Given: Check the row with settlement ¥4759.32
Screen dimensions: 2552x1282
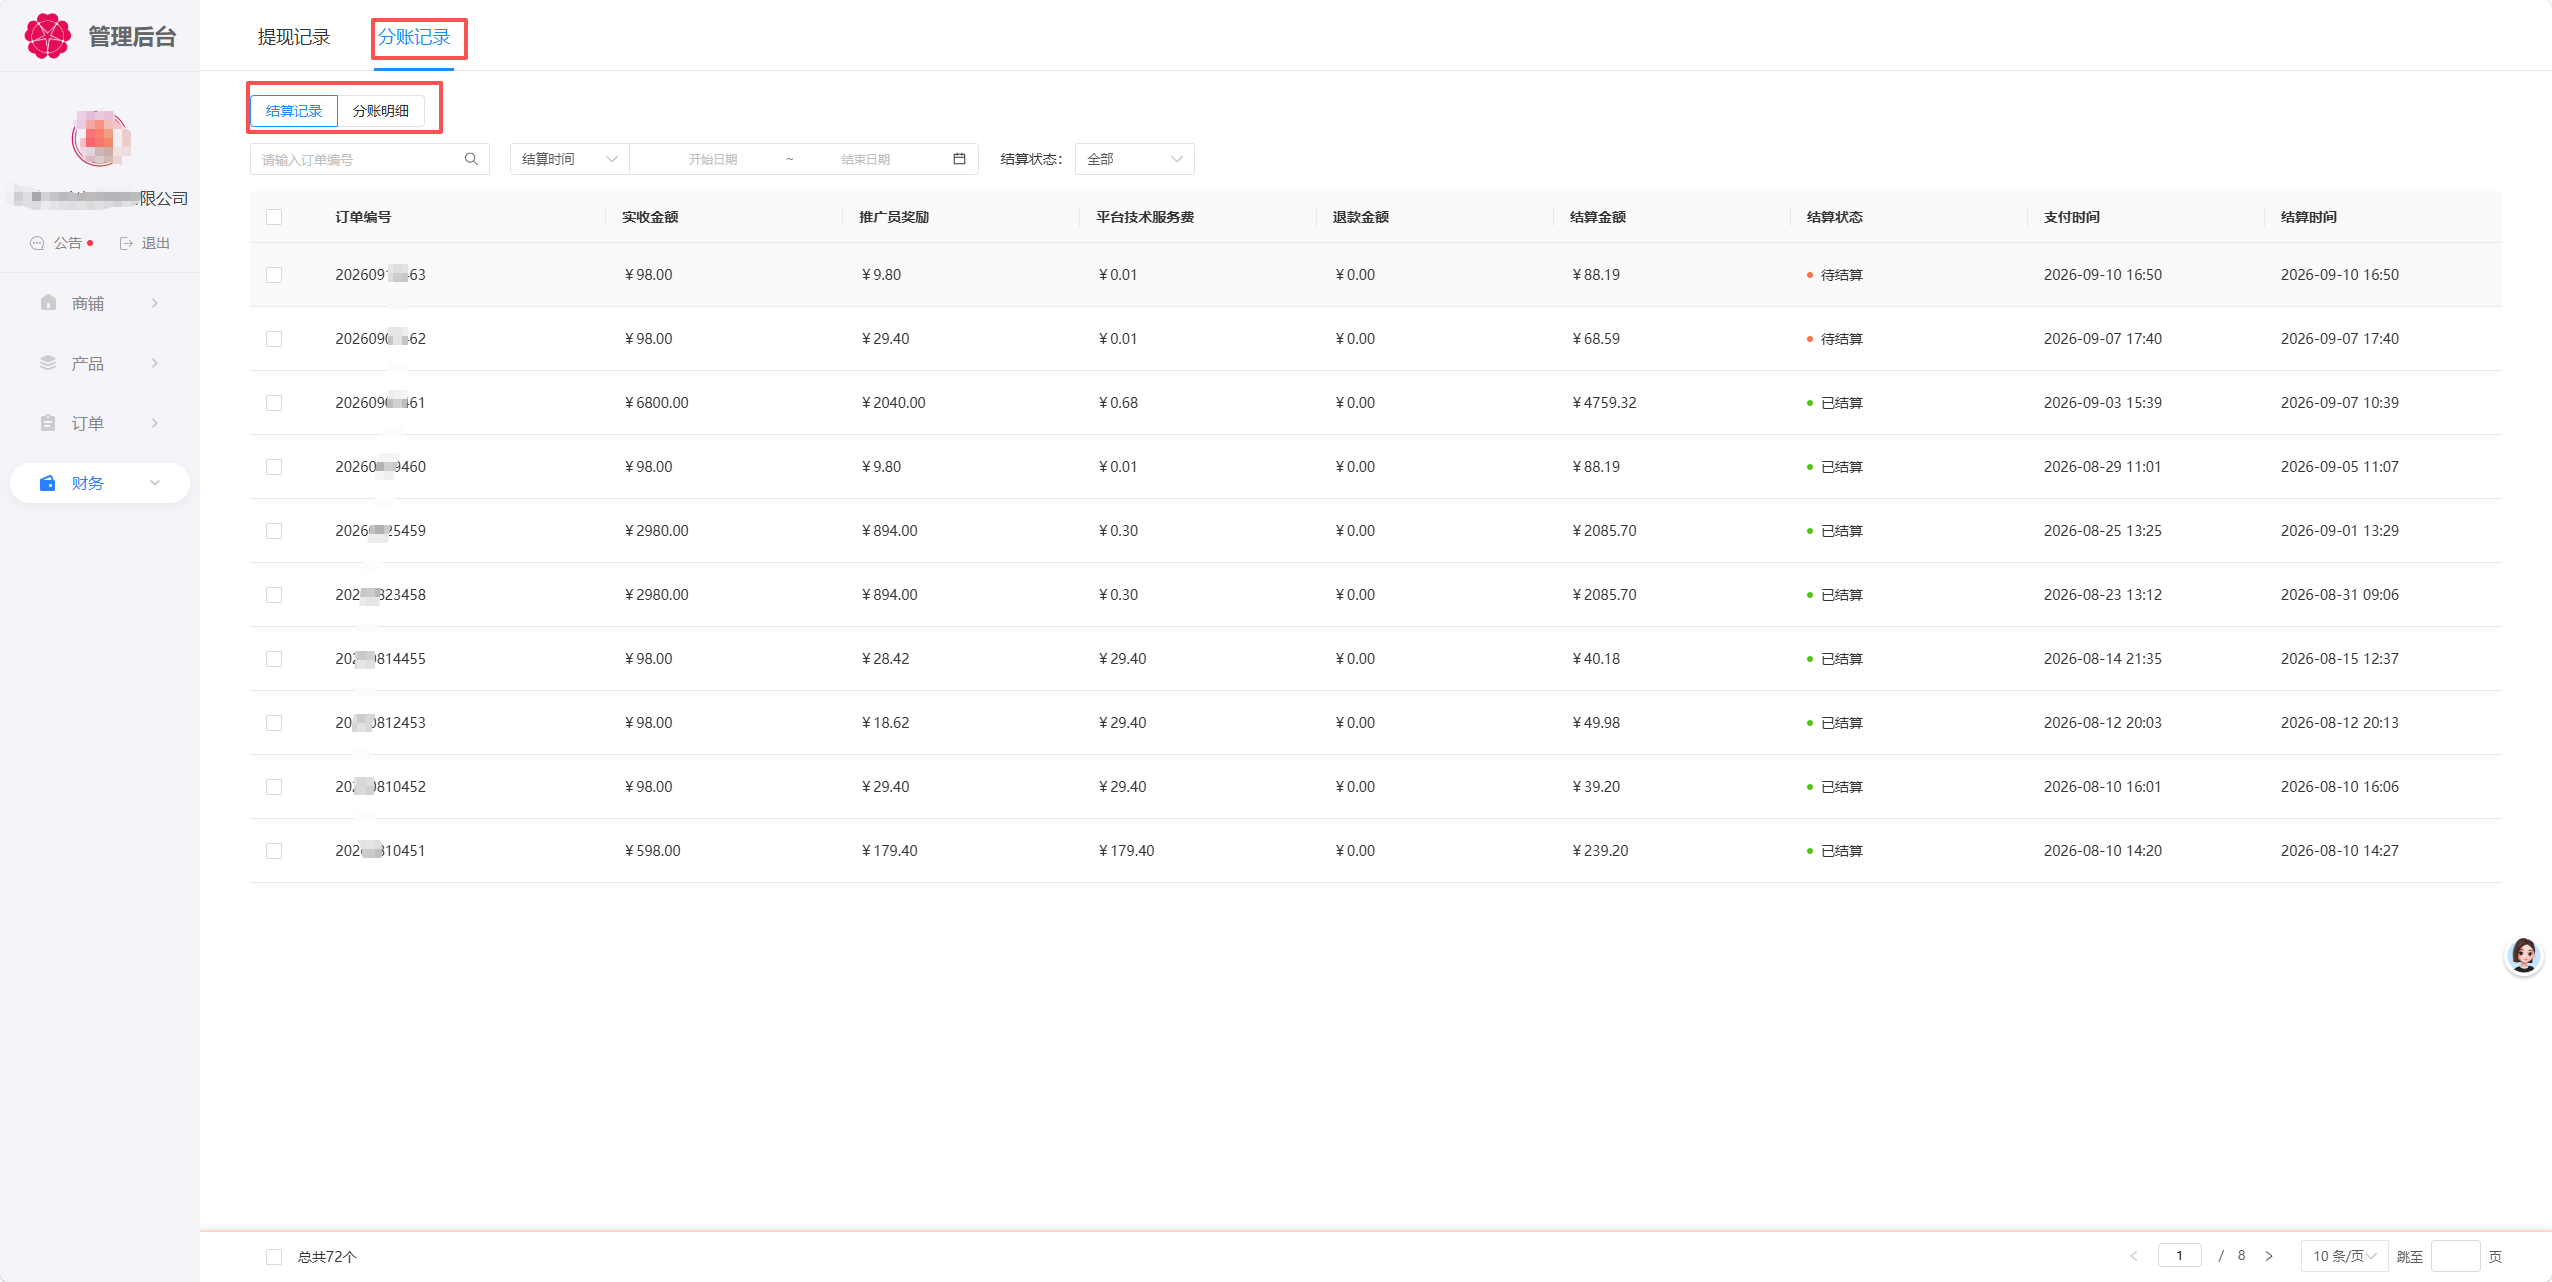Looking at the screenshot, I should [x=274, y=403].
